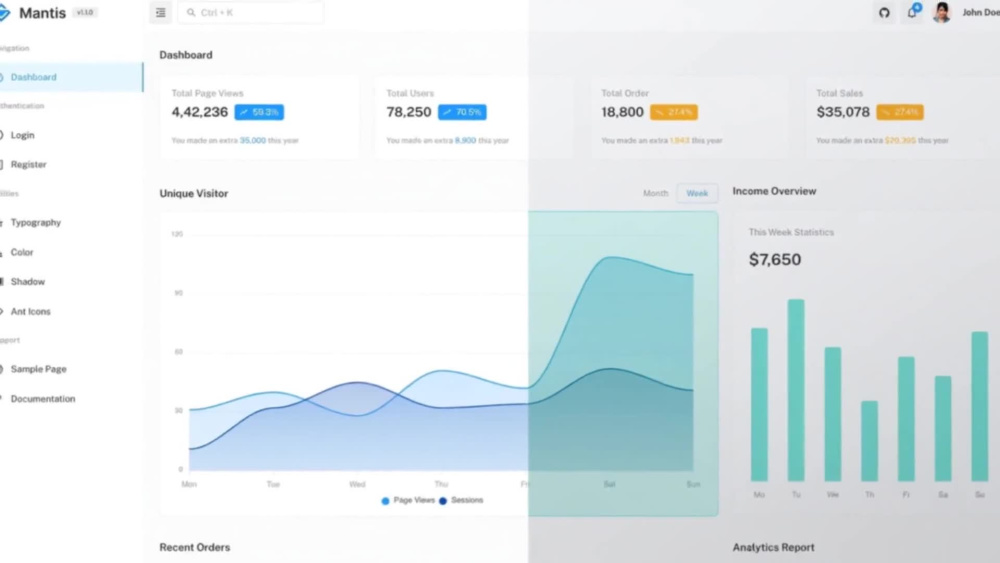Viewport: 1000px width, 563px height.
Task: Click the Page Views legend marker
Action: pos(385,501)
